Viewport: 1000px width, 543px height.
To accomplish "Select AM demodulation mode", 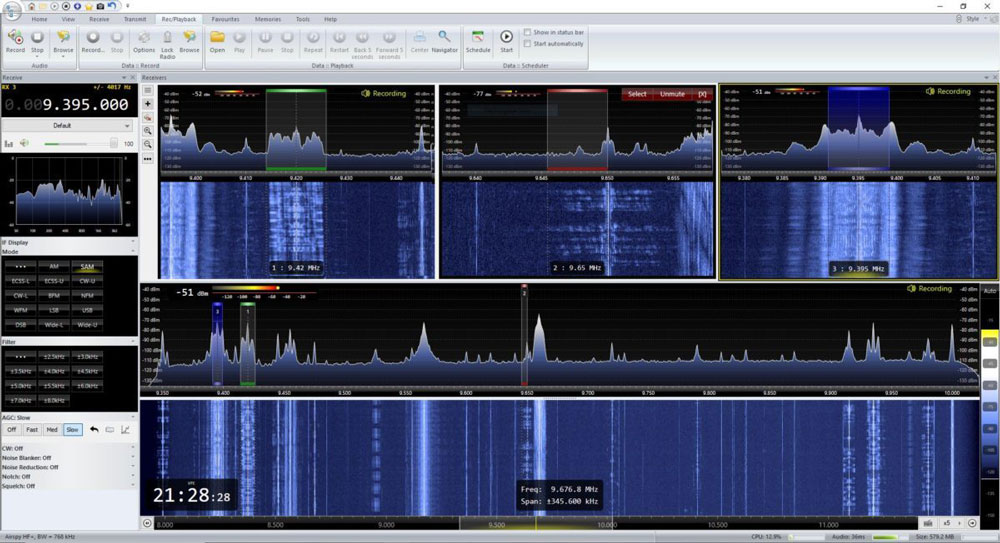I will (x=54, y=266).
